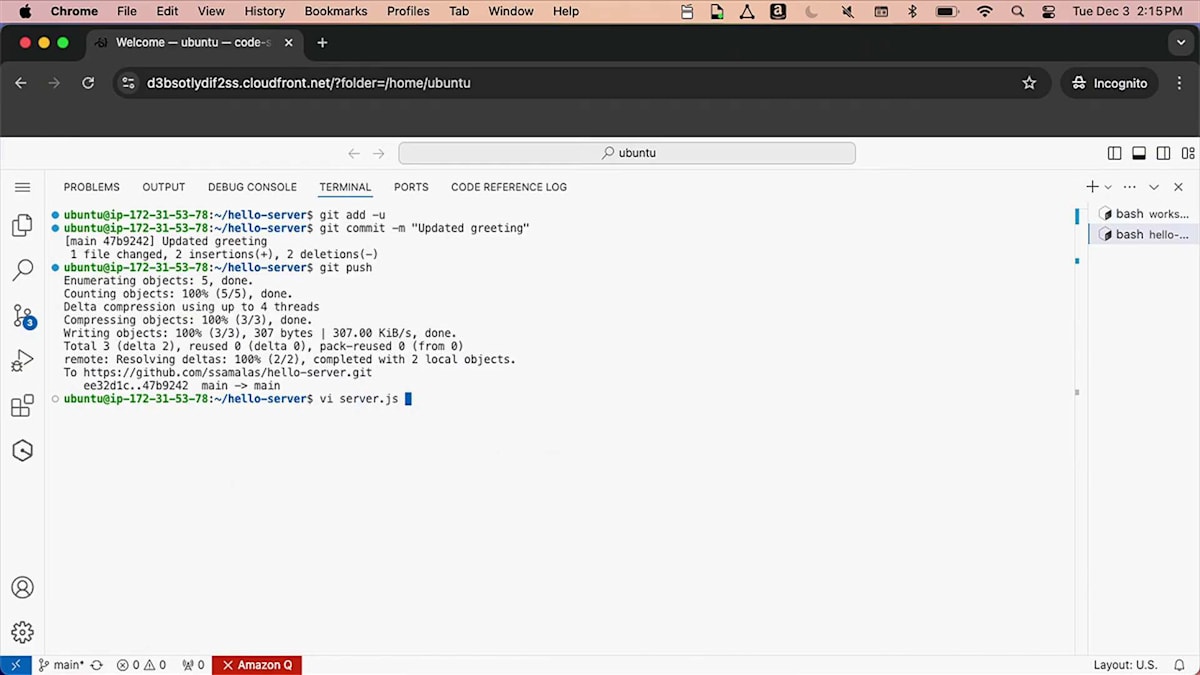The height and width of the screenshot is (675, 1200).
Task: Create new terminal with plus icon
Action: pos(1092,187)
